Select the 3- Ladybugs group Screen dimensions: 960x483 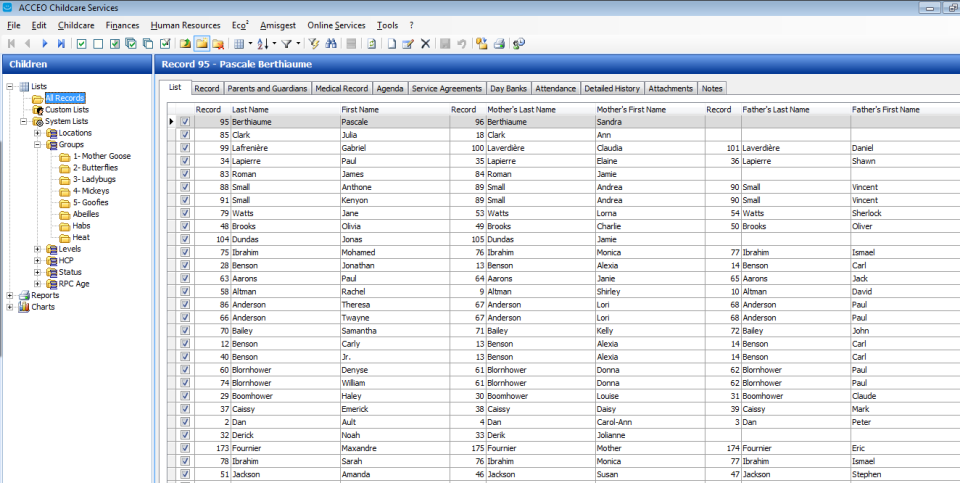(94, 179)
